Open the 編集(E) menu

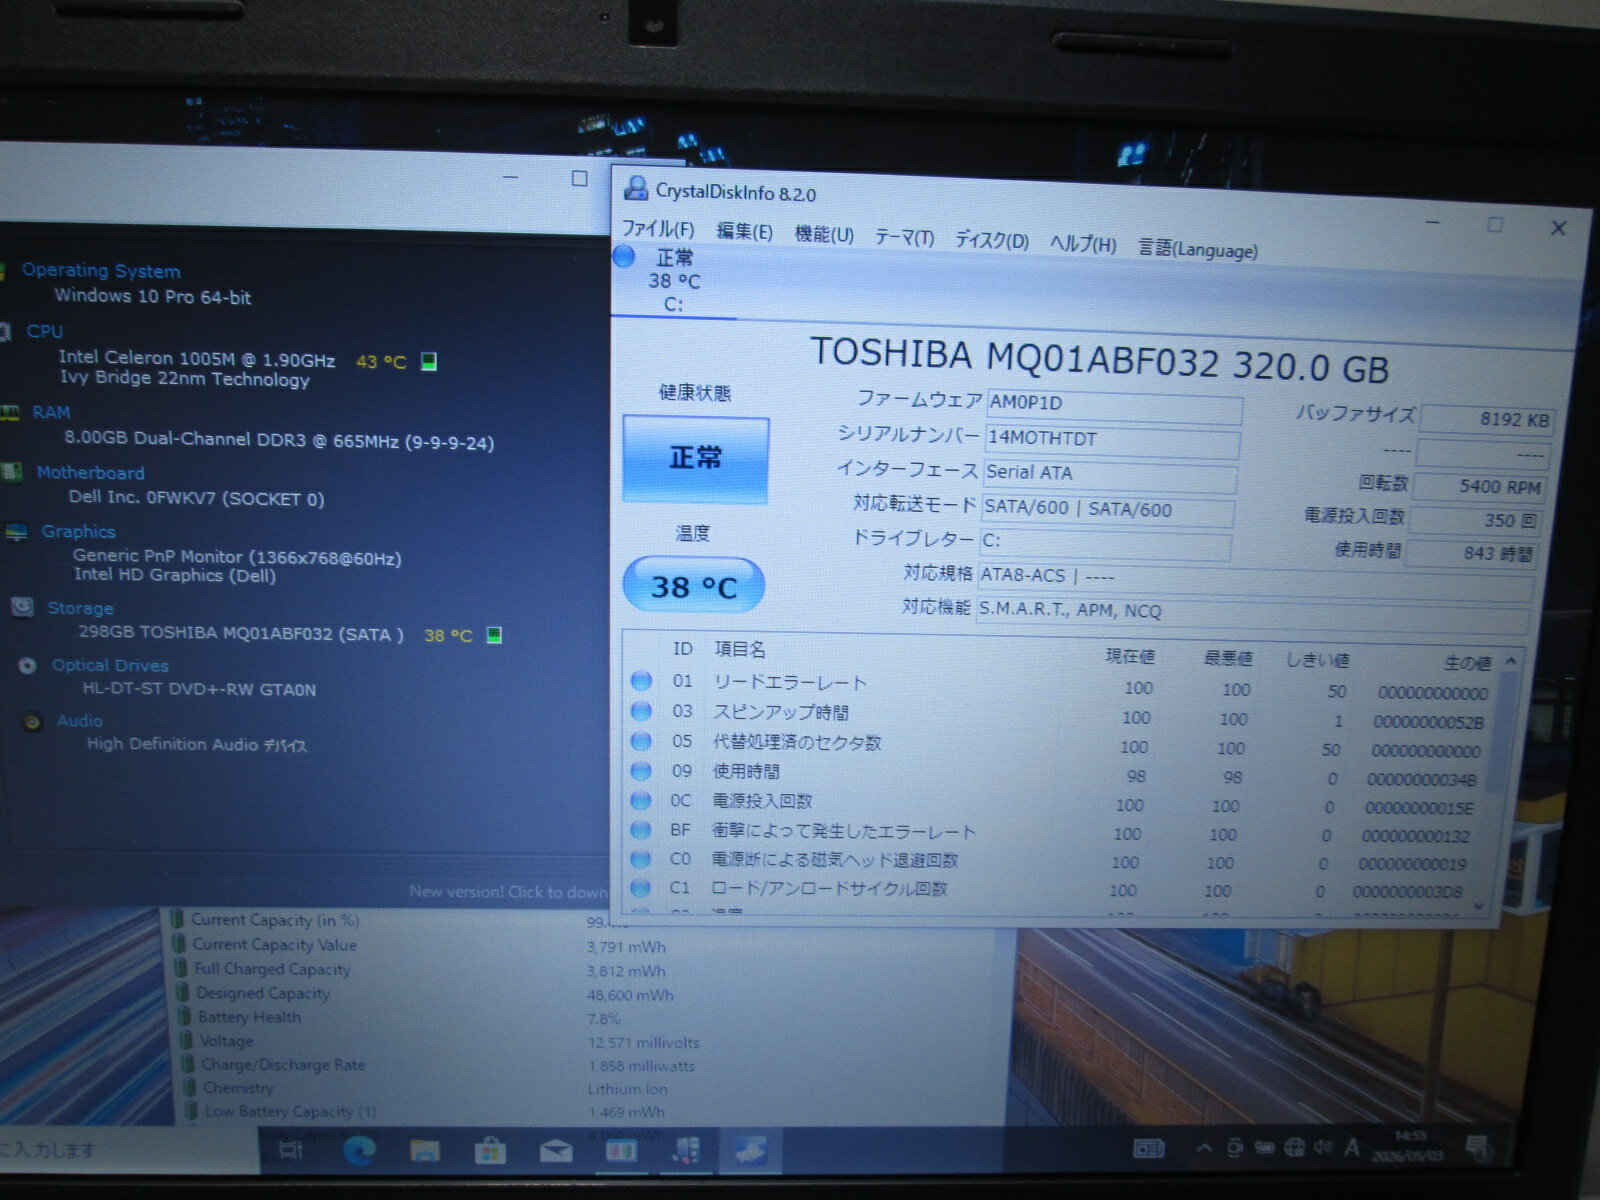click(744, 231)
